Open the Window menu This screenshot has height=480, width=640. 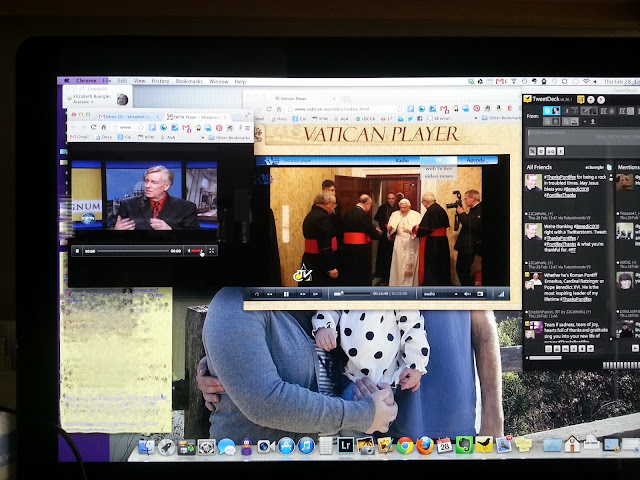point(219,82)
